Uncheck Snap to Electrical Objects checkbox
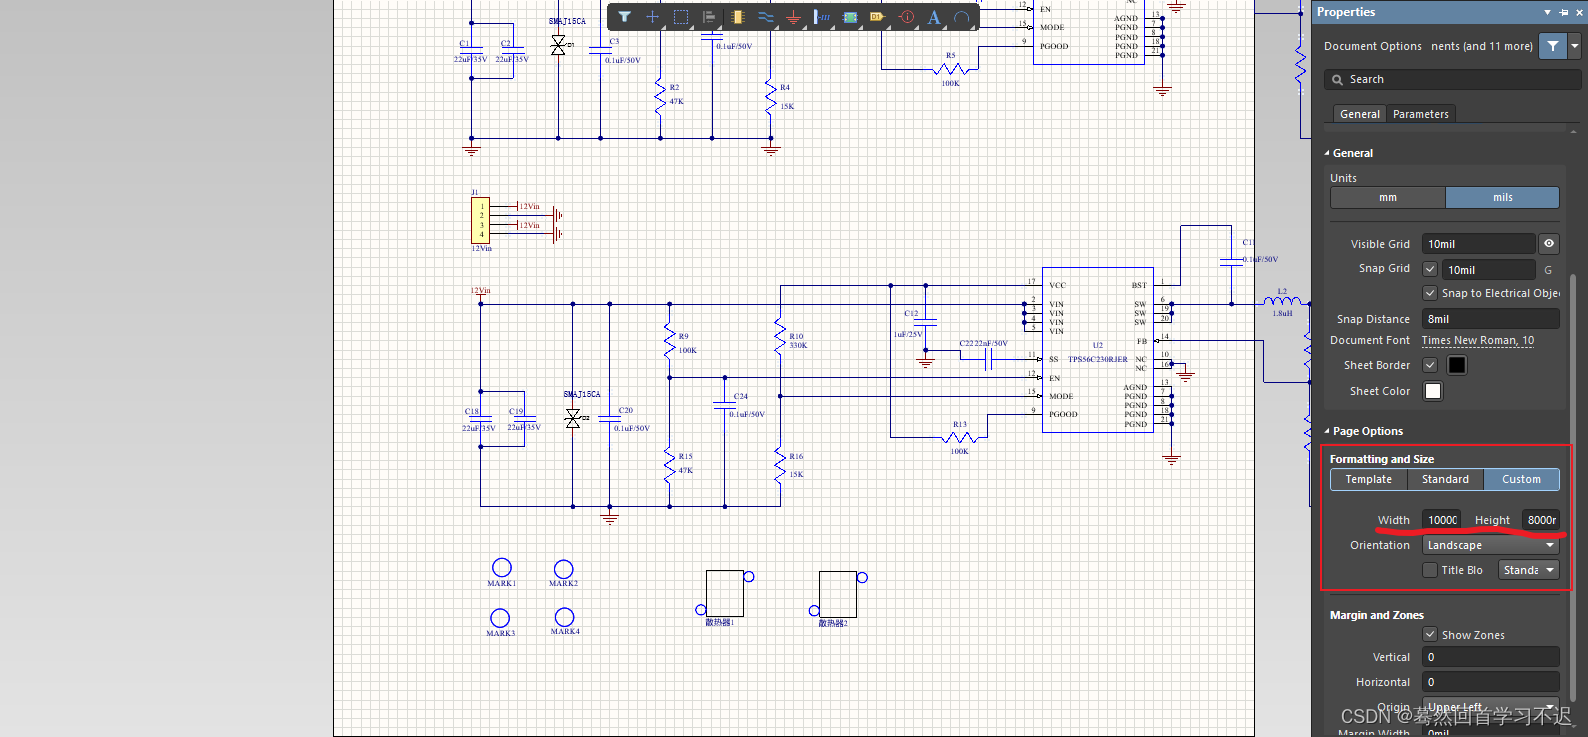The image size is (1588, 737). [x=1430, y=293]
